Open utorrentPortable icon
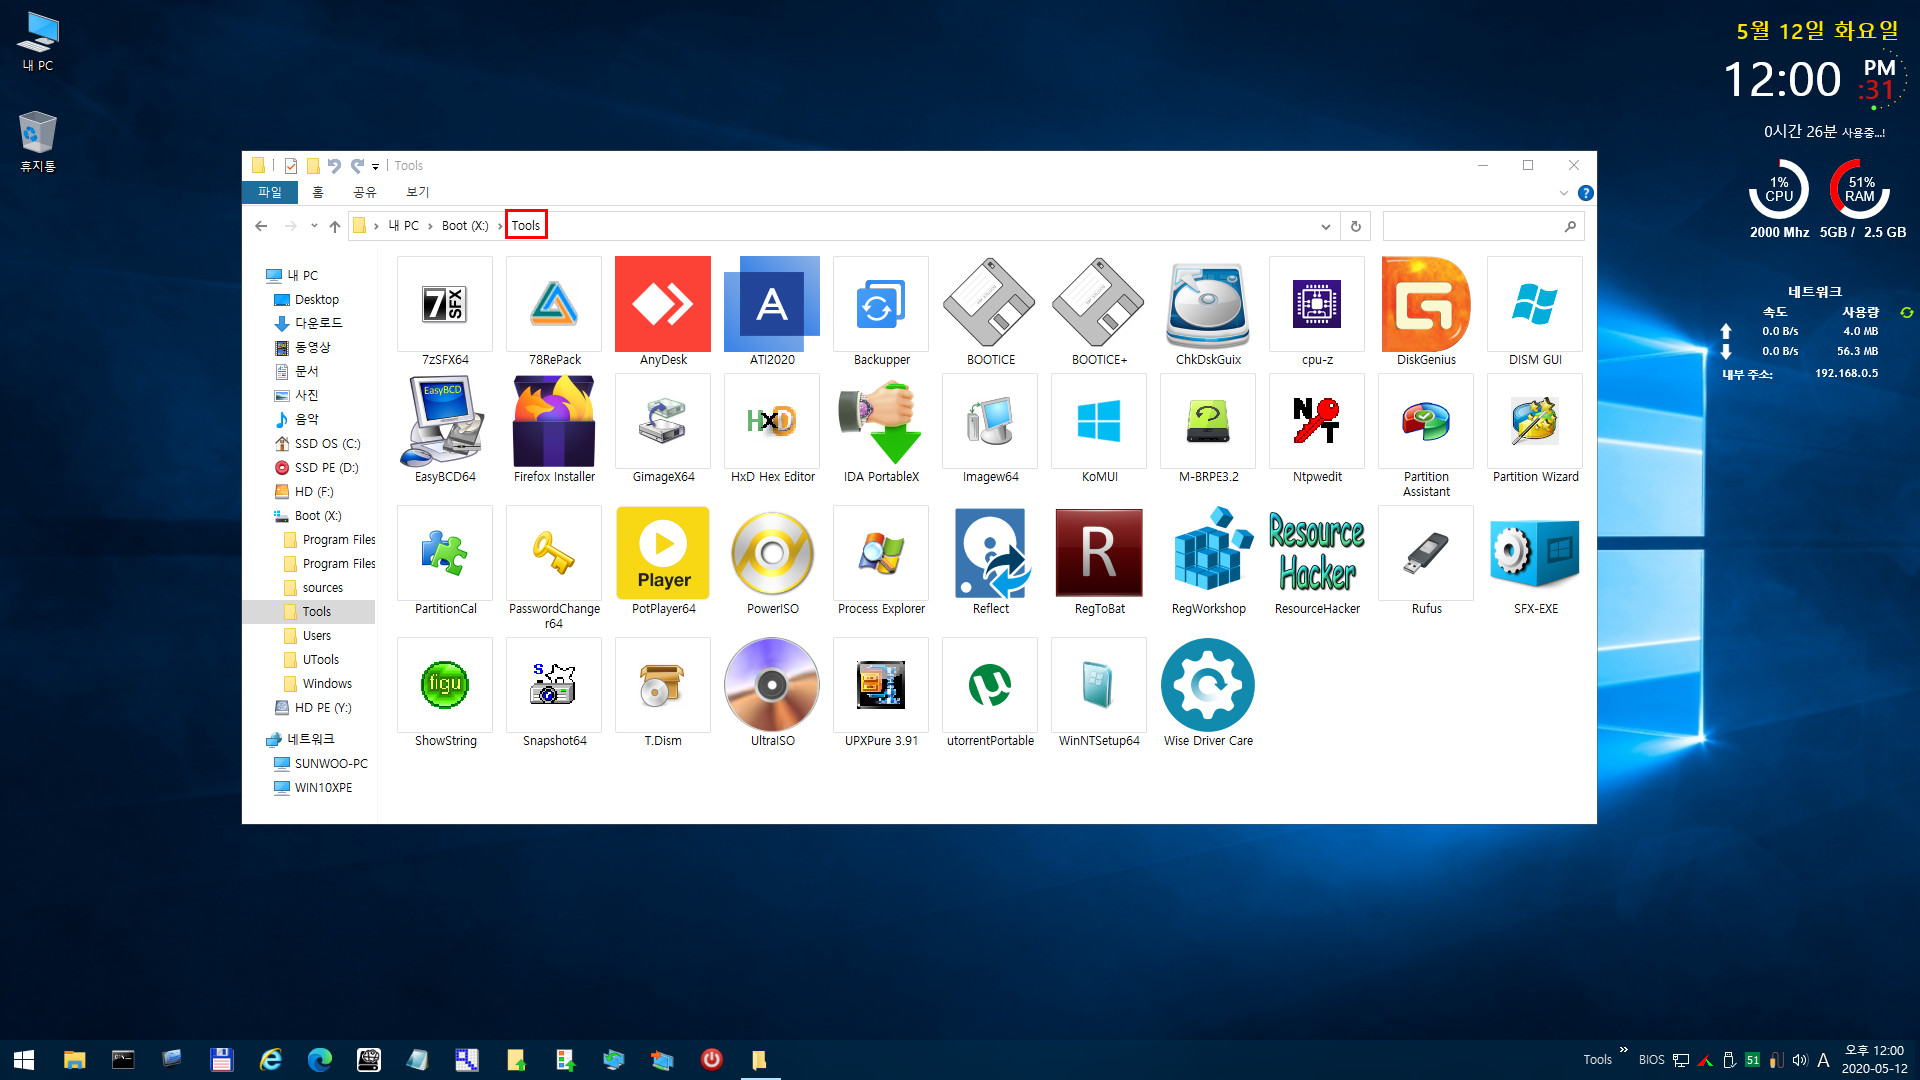Viewport: 1920px width, 1080px height. coord(990,685)
